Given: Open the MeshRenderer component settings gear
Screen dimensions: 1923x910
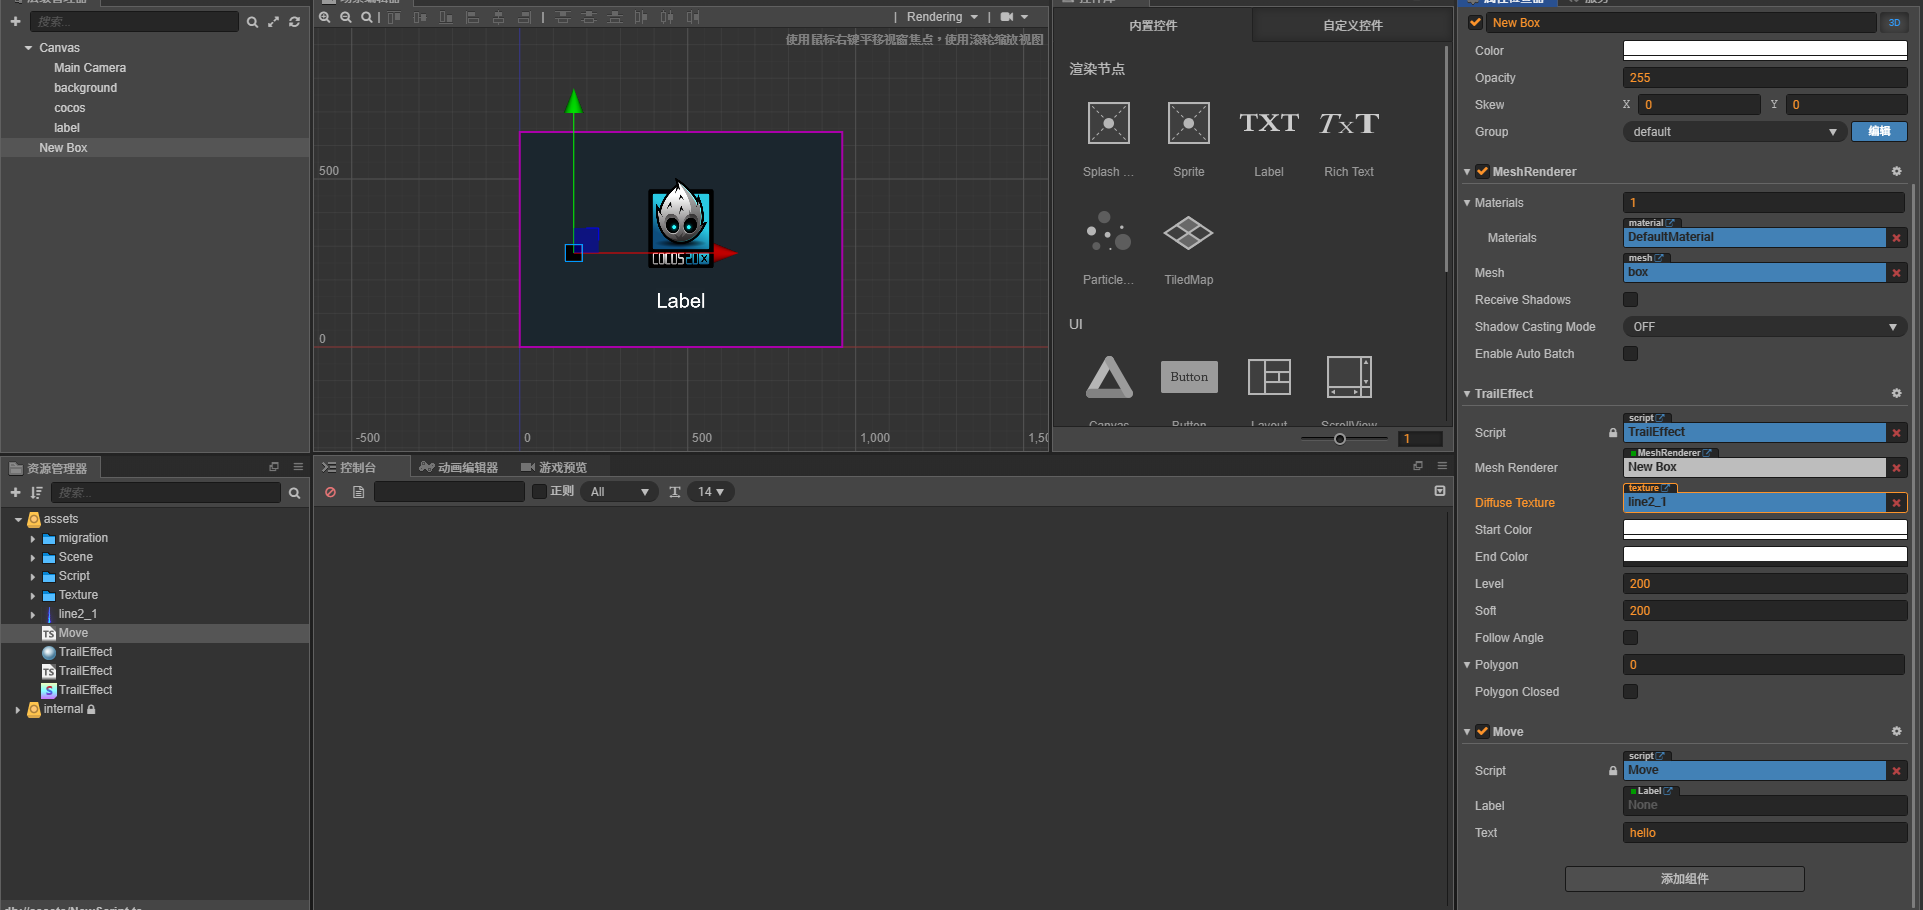Looking at the screenshot, I should [x=1896, y=171].
